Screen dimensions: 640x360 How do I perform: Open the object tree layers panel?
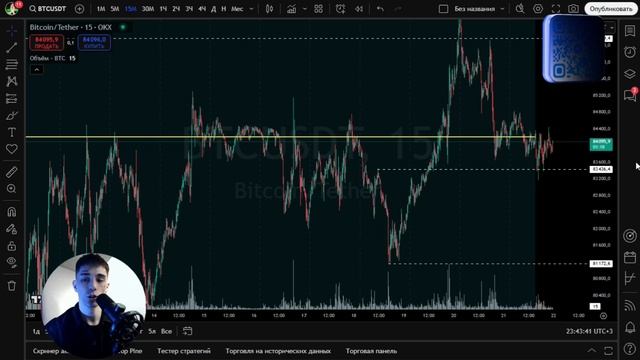click(x=629, y=73)
